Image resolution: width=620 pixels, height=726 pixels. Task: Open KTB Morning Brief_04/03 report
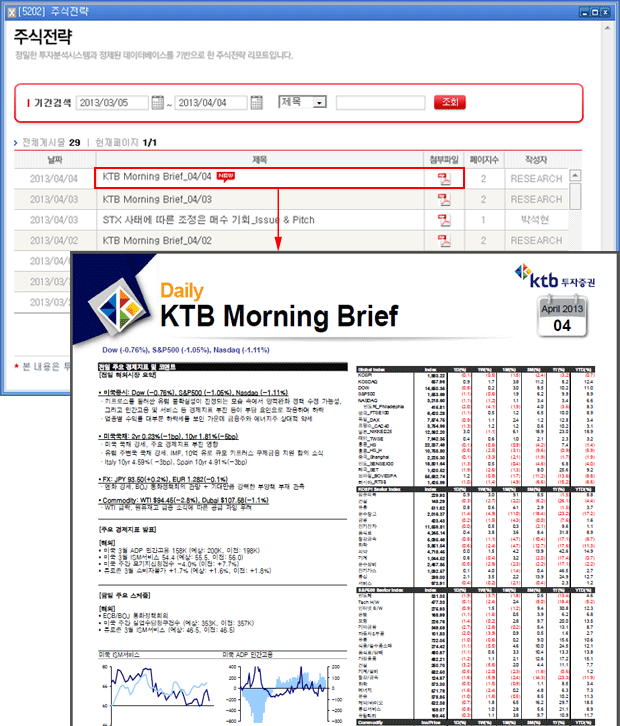tap(157, 200)
